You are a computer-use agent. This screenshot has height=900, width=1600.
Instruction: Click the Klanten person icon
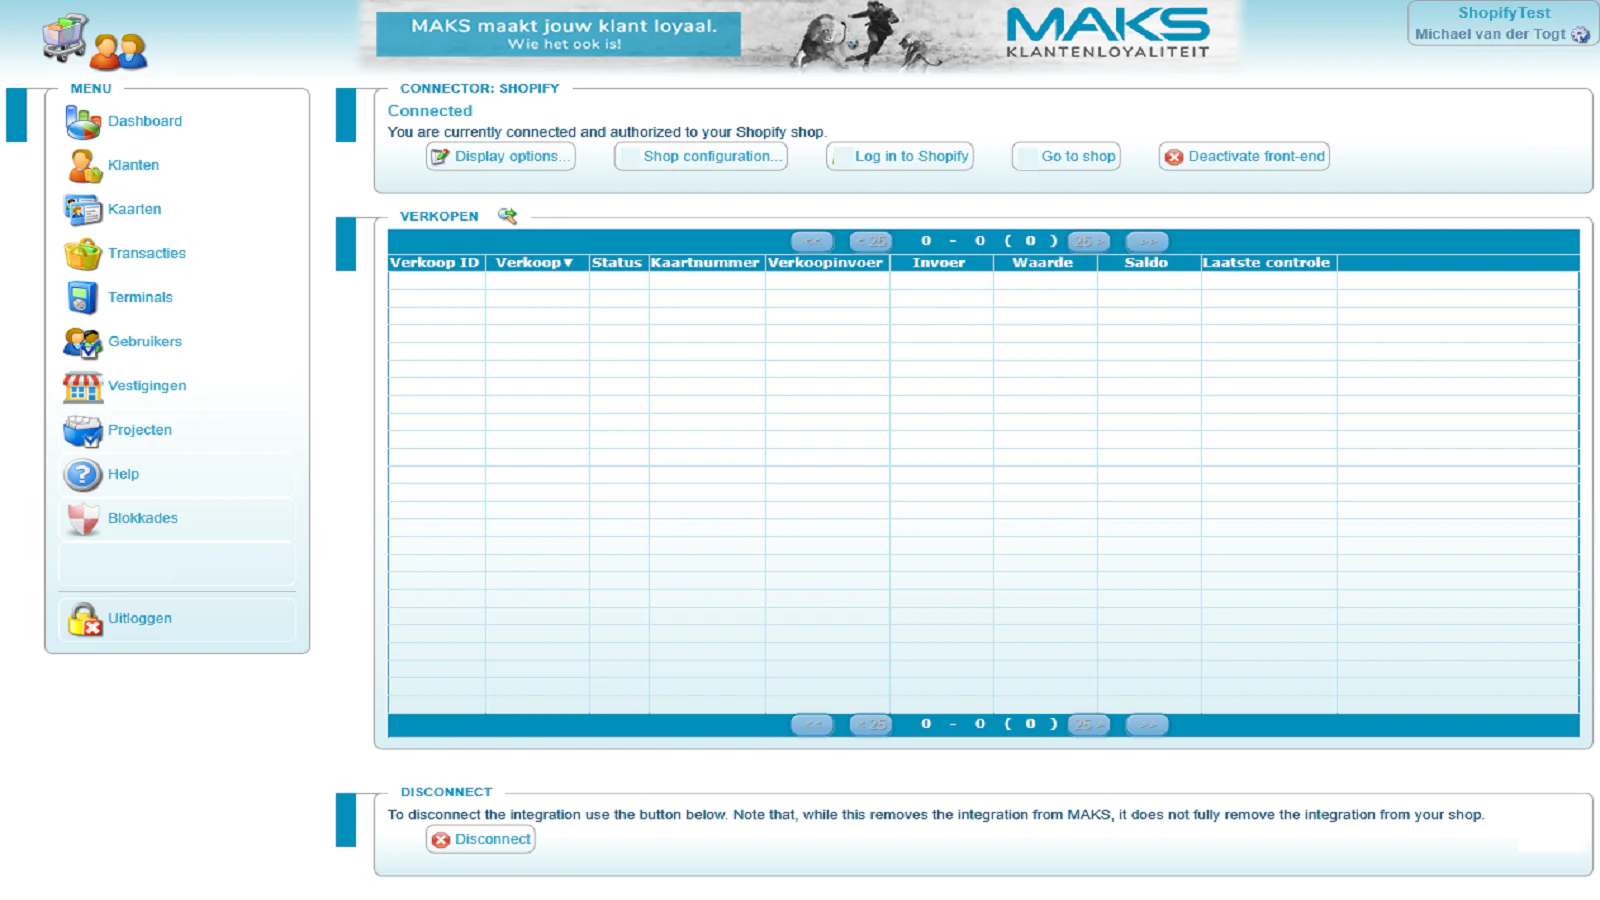[83, 166]
